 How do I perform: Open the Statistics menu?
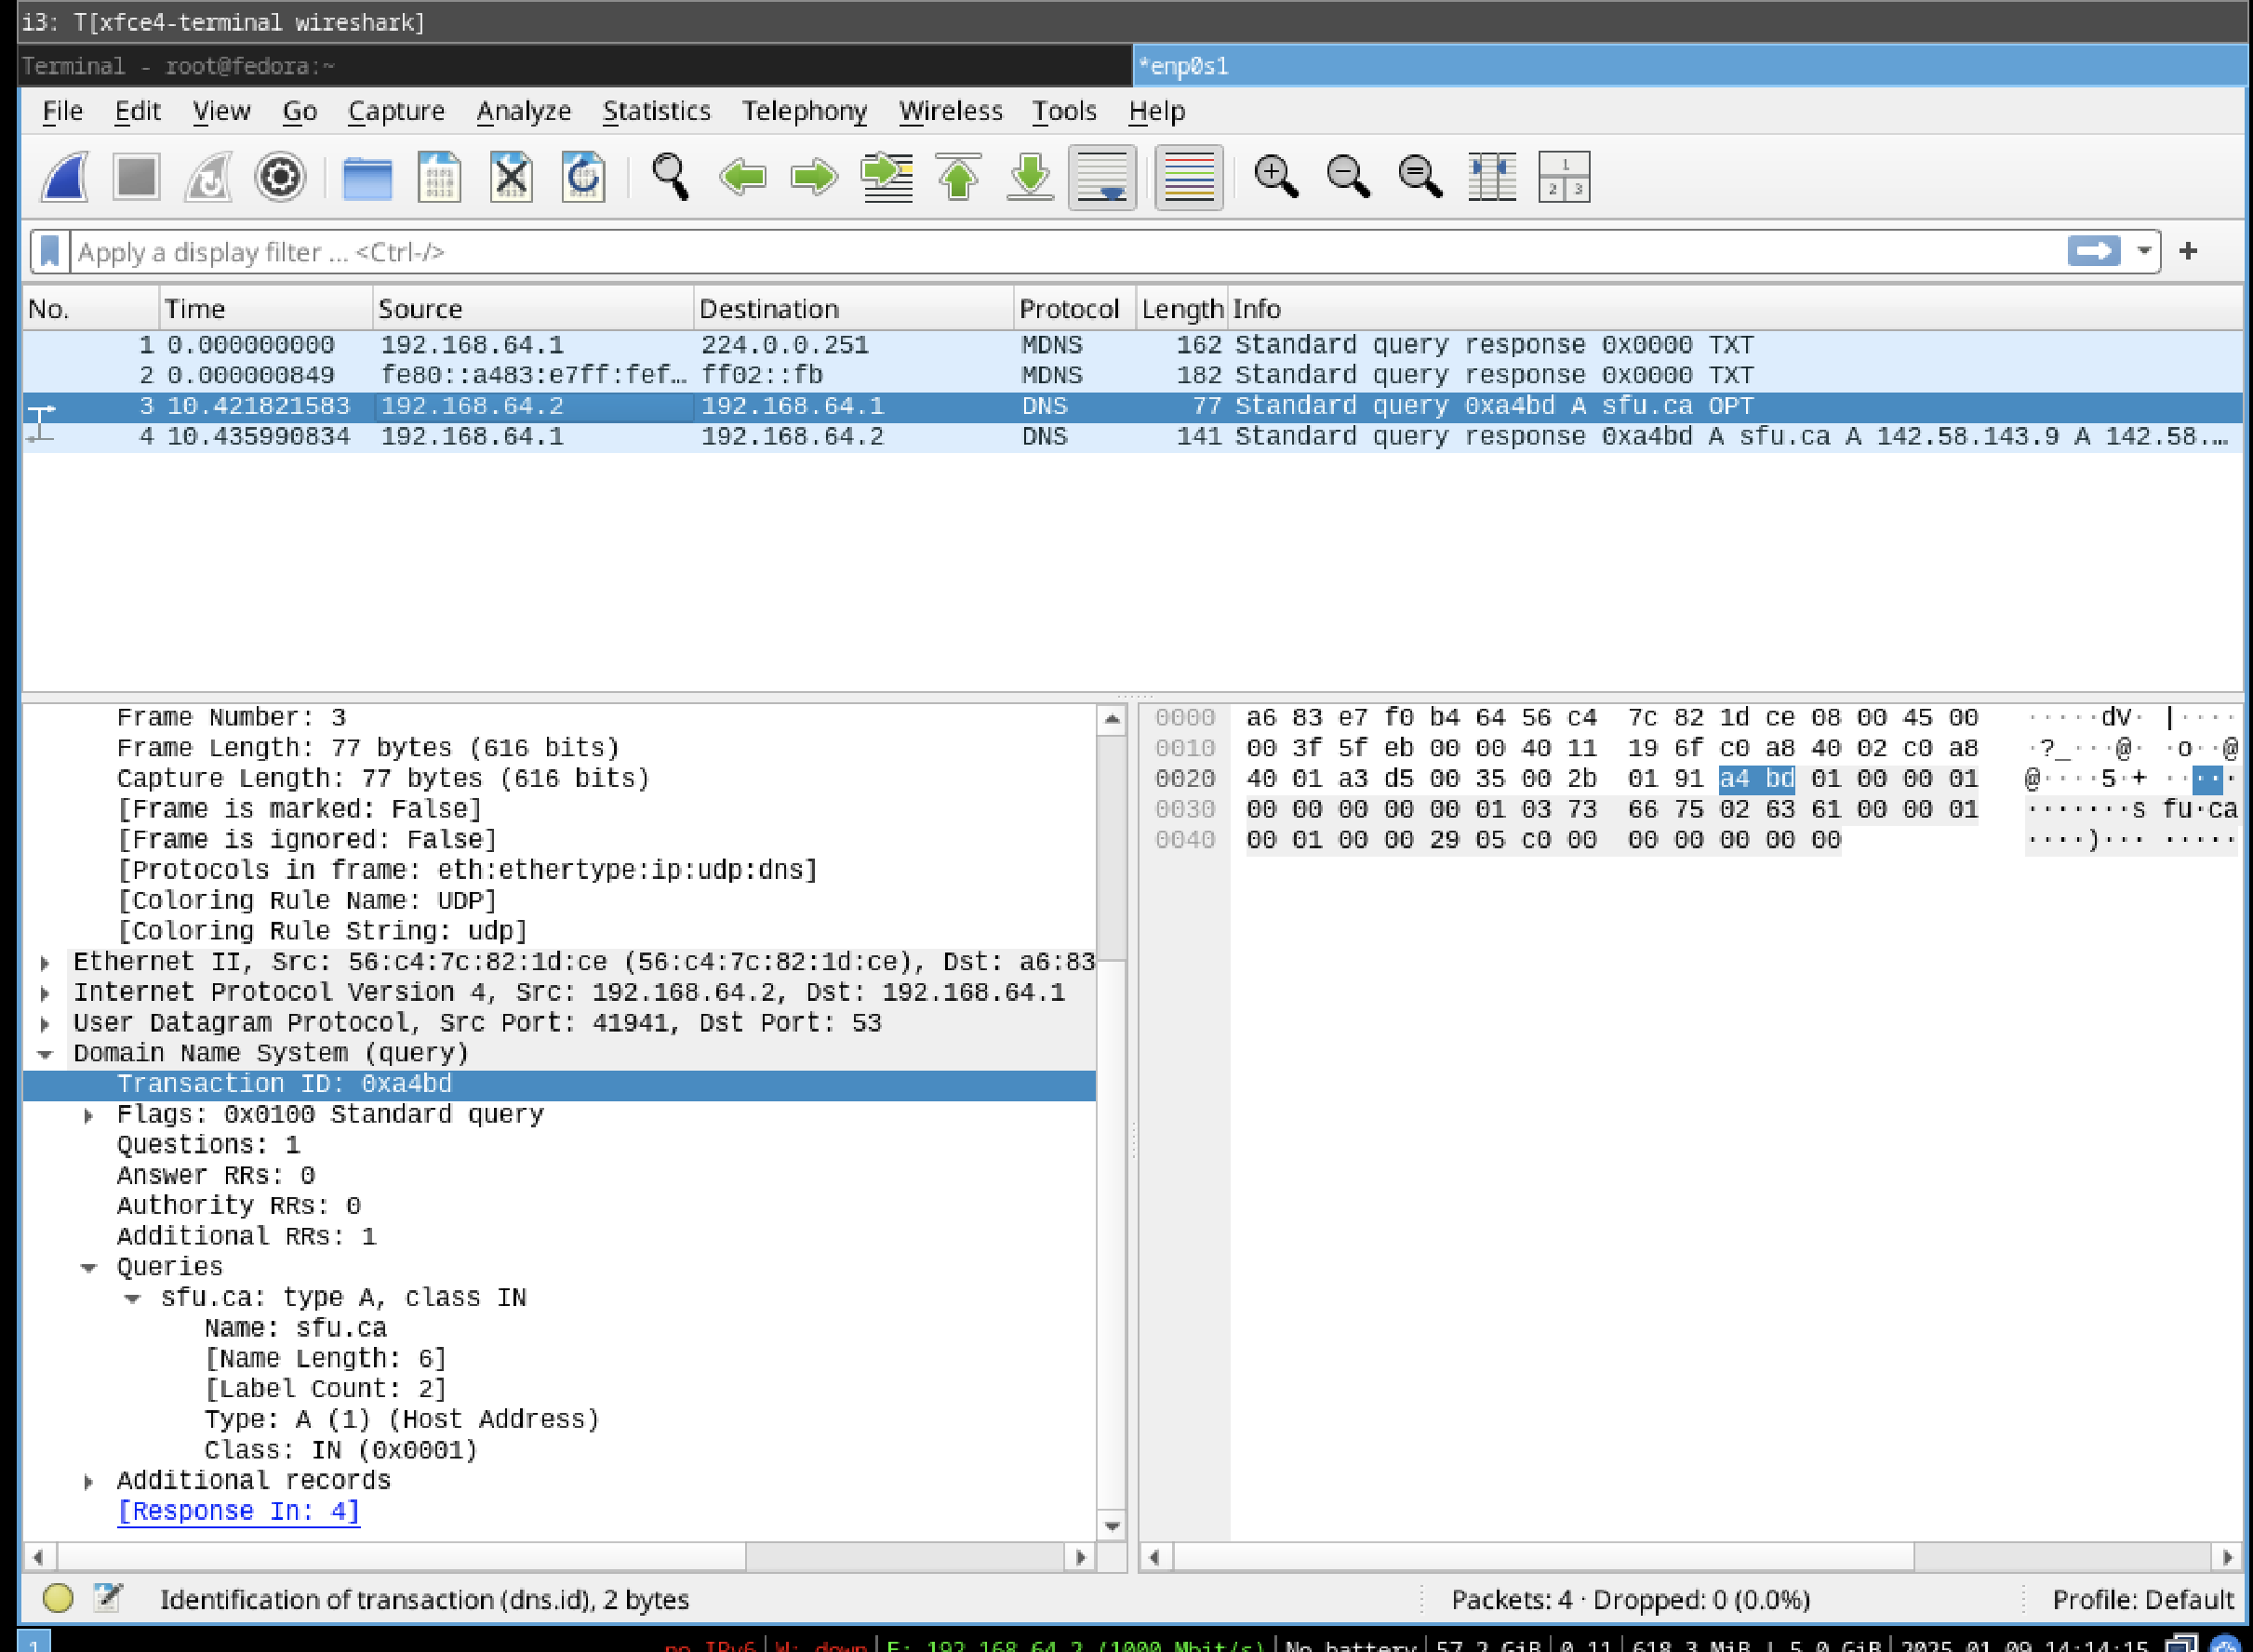pyautogui.click(x=656, y=111)
